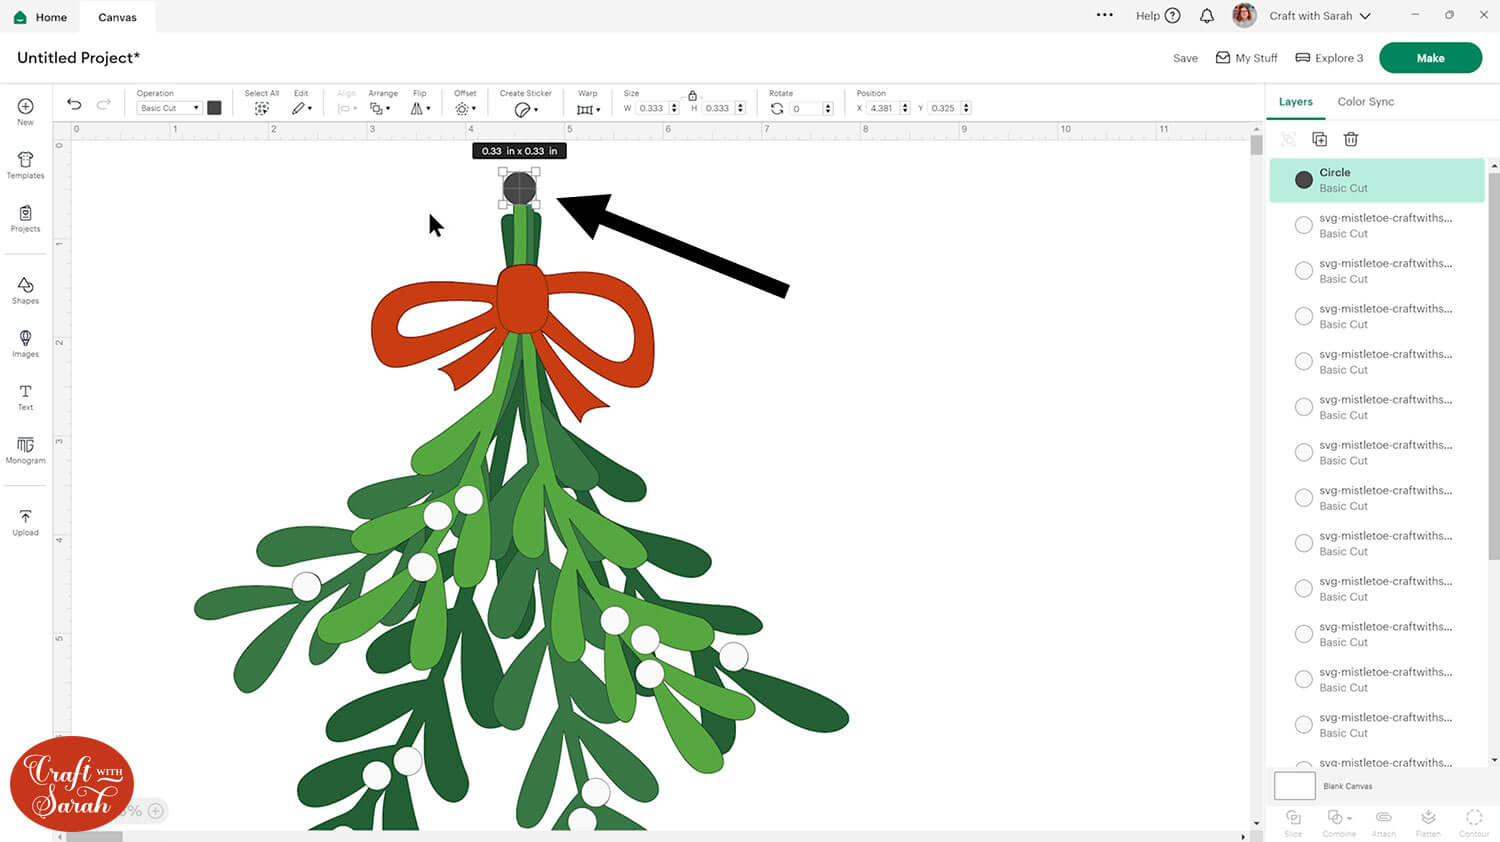Screen dimensions: 1500x842
Task: Open Templates from the sidebar
Action: (25, 165)
